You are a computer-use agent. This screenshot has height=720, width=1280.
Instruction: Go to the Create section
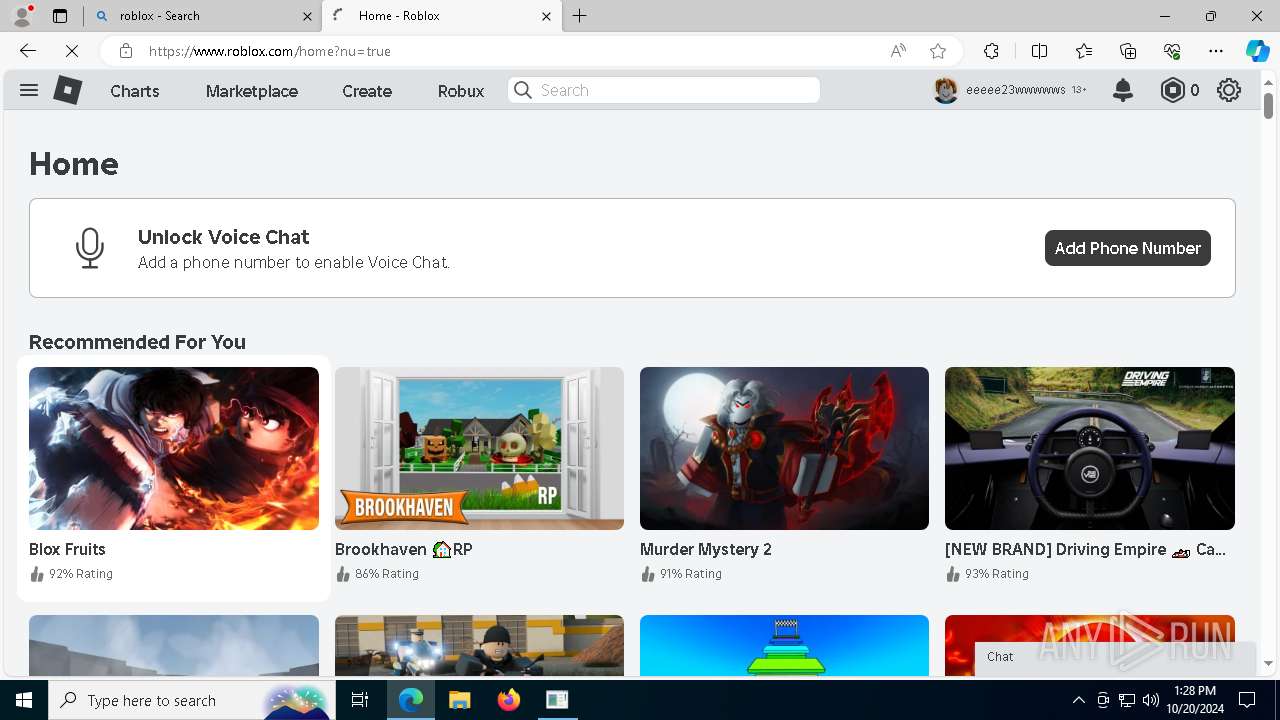point(367,91)
